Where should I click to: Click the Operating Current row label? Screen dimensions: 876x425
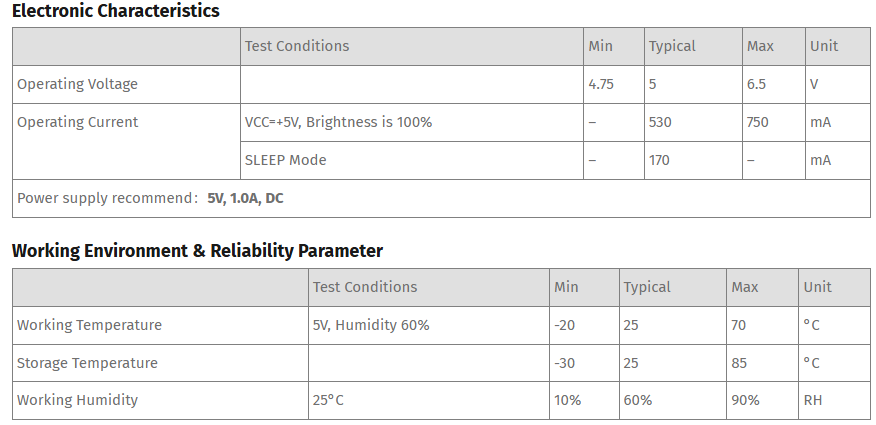coord(77,122)
